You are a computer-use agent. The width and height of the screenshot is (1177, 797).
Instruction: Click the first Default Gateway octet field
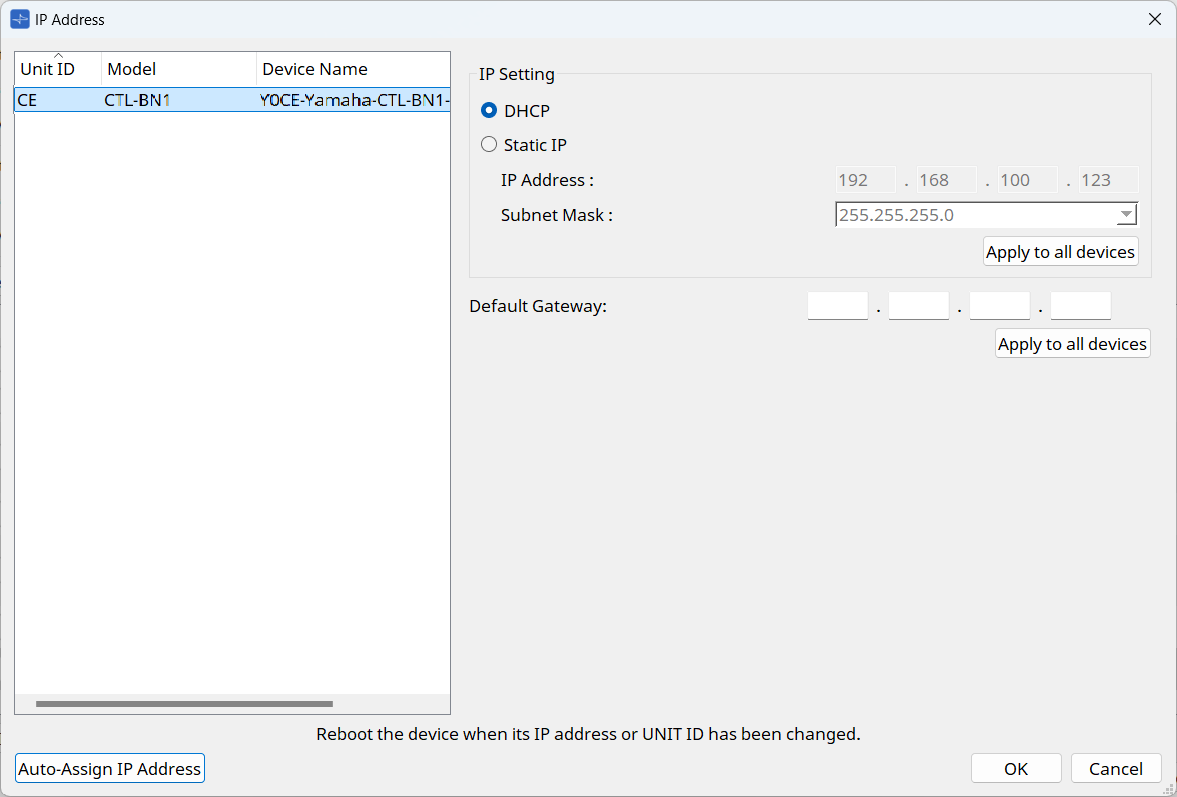click(837, 306)
